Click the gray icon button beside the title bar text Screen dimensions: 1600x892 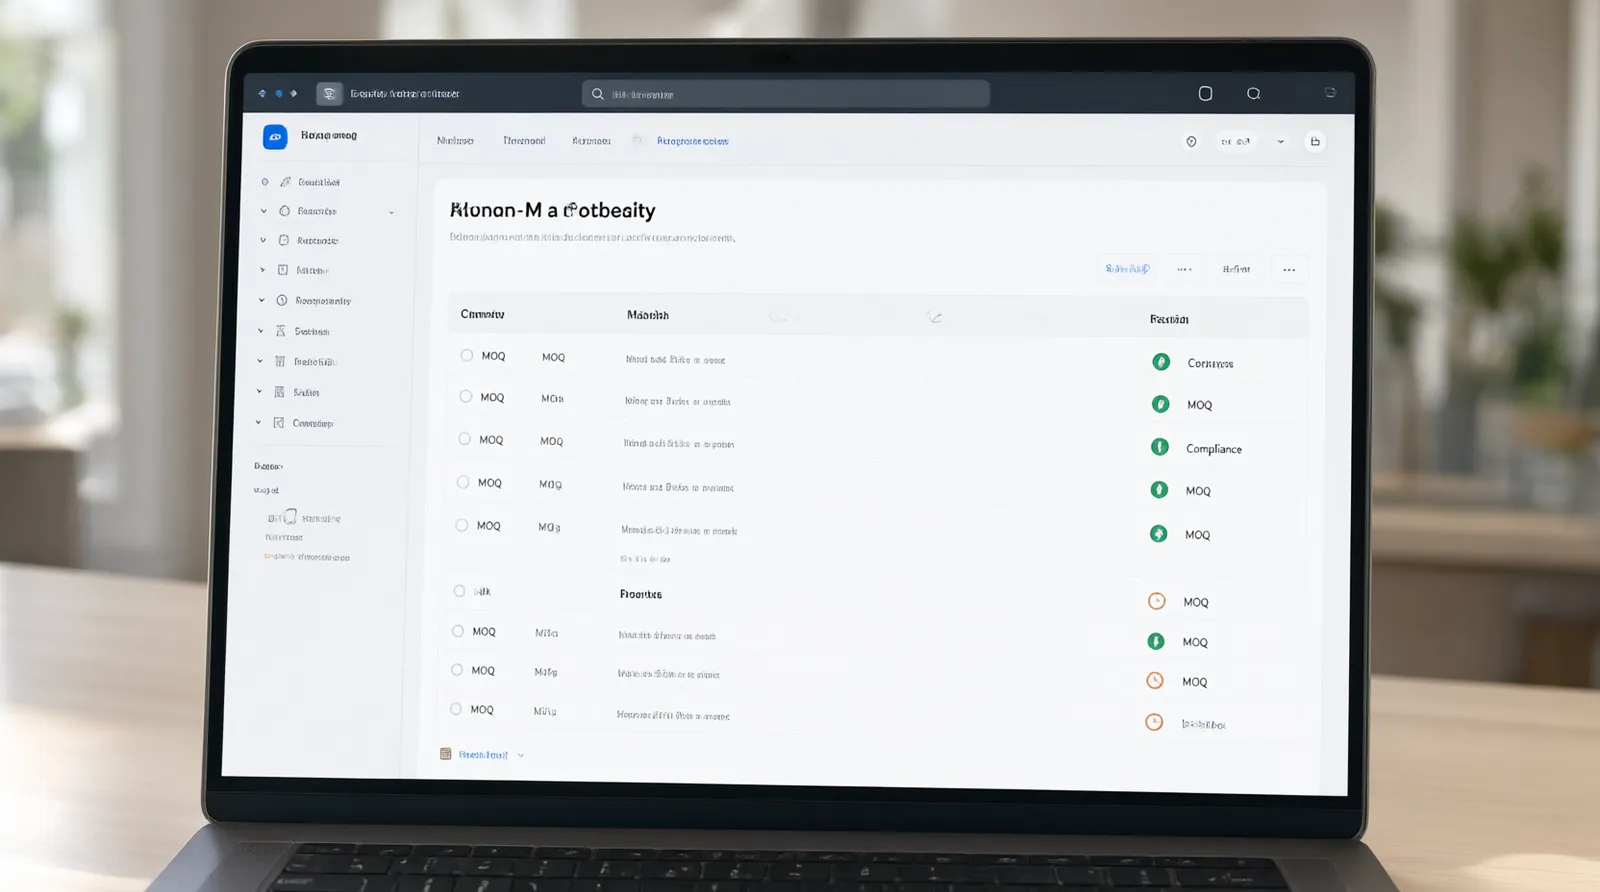[x=329, y=94]
